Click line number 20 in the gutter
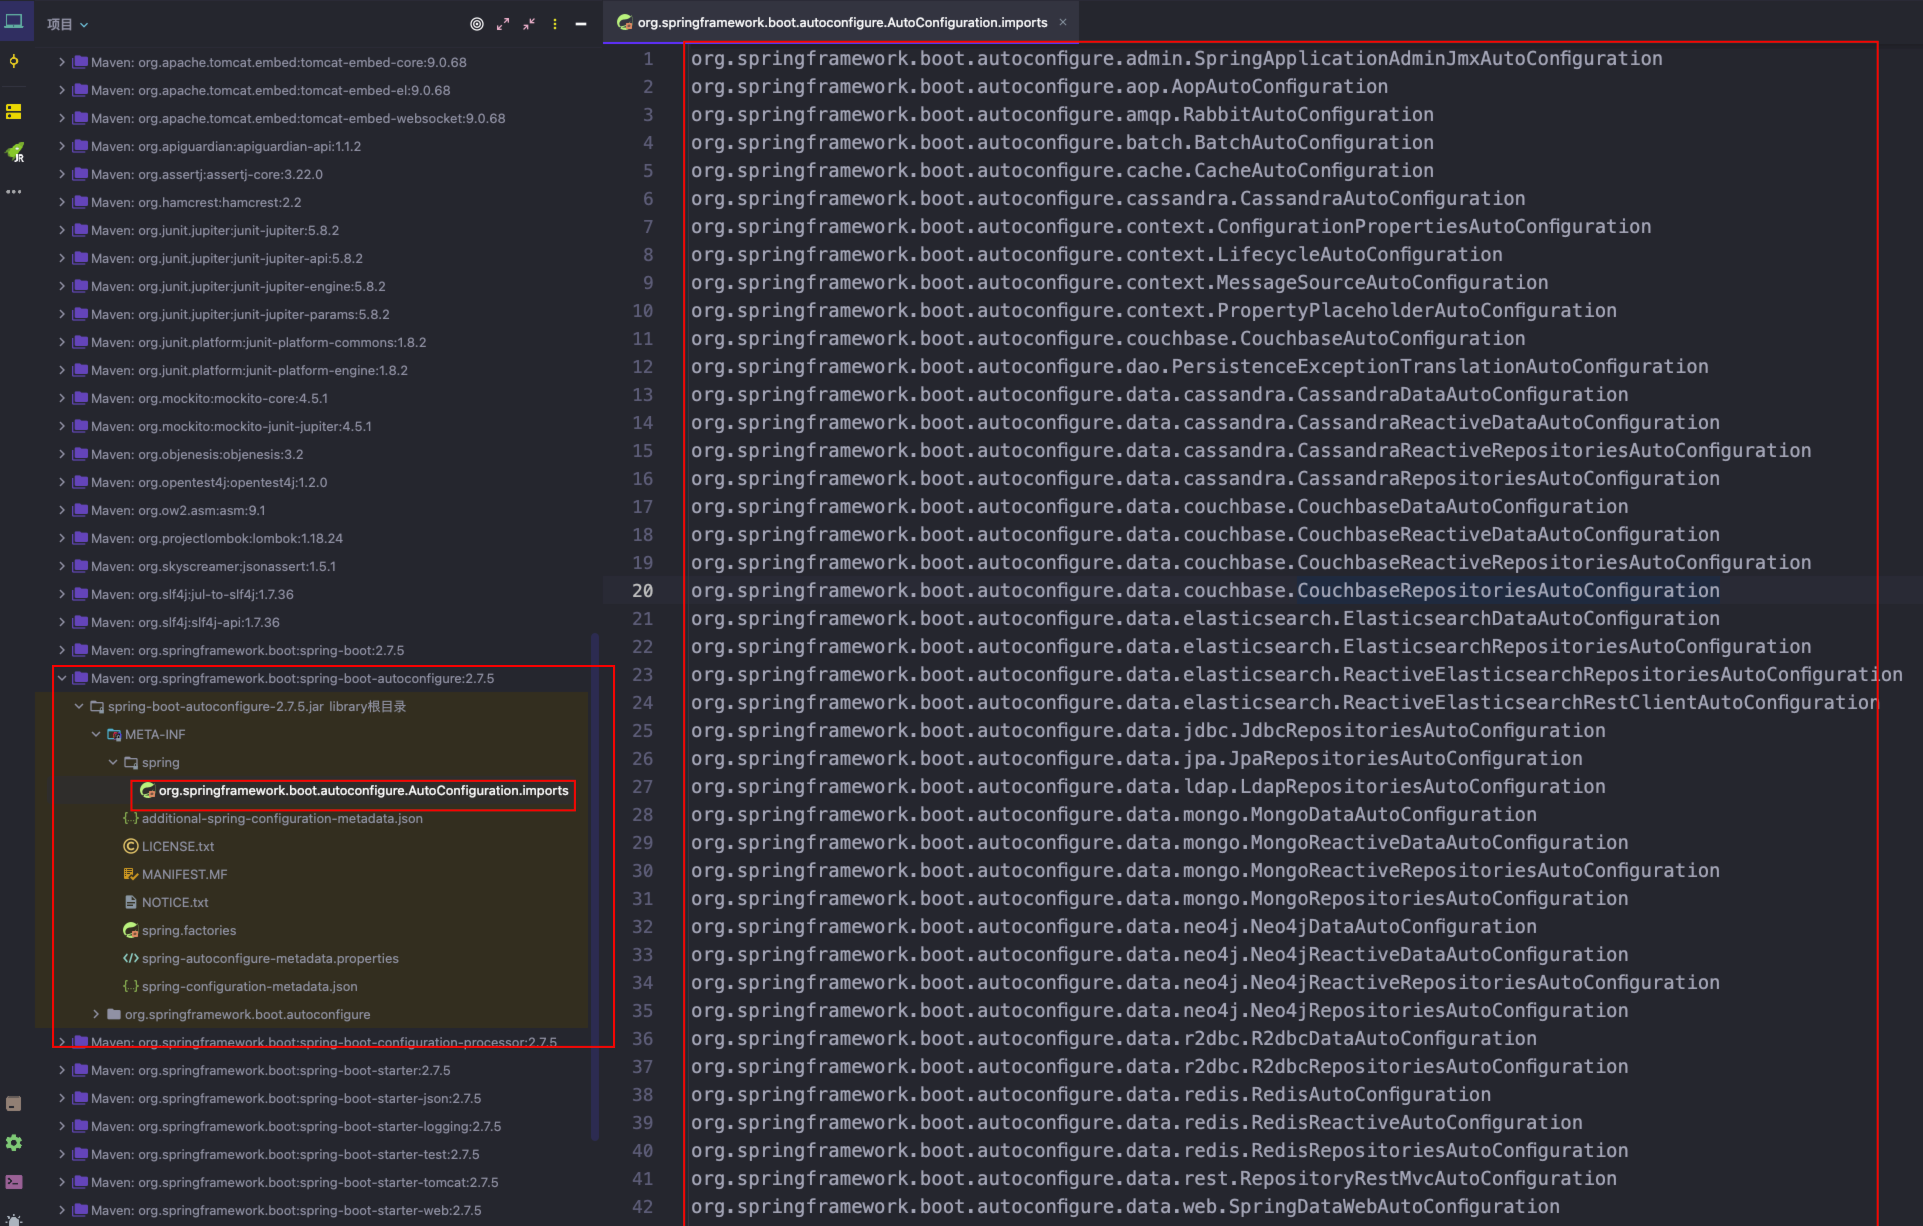Image resolution: width=1923 pixels, height=1226 pixels. pyautogui.click(x=642, y=591)
